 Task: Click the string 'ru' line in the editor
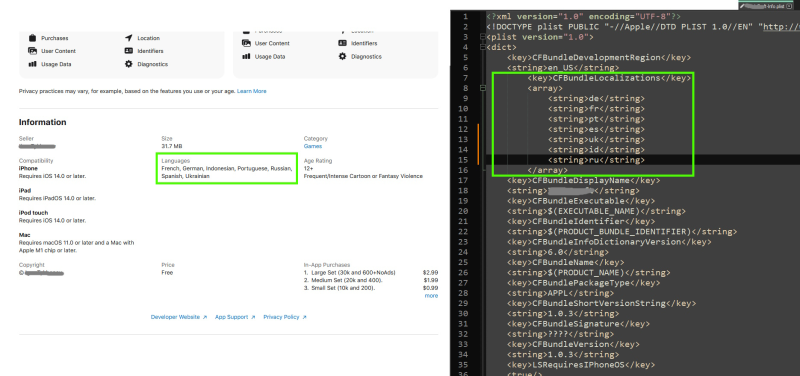point(596,160)
